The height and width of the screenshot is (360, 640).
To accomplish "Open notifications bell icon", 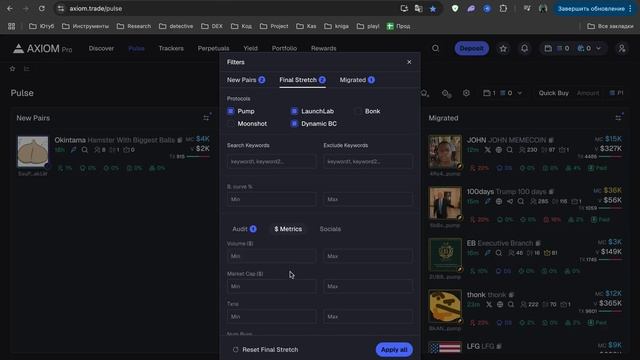I will 524,49.
